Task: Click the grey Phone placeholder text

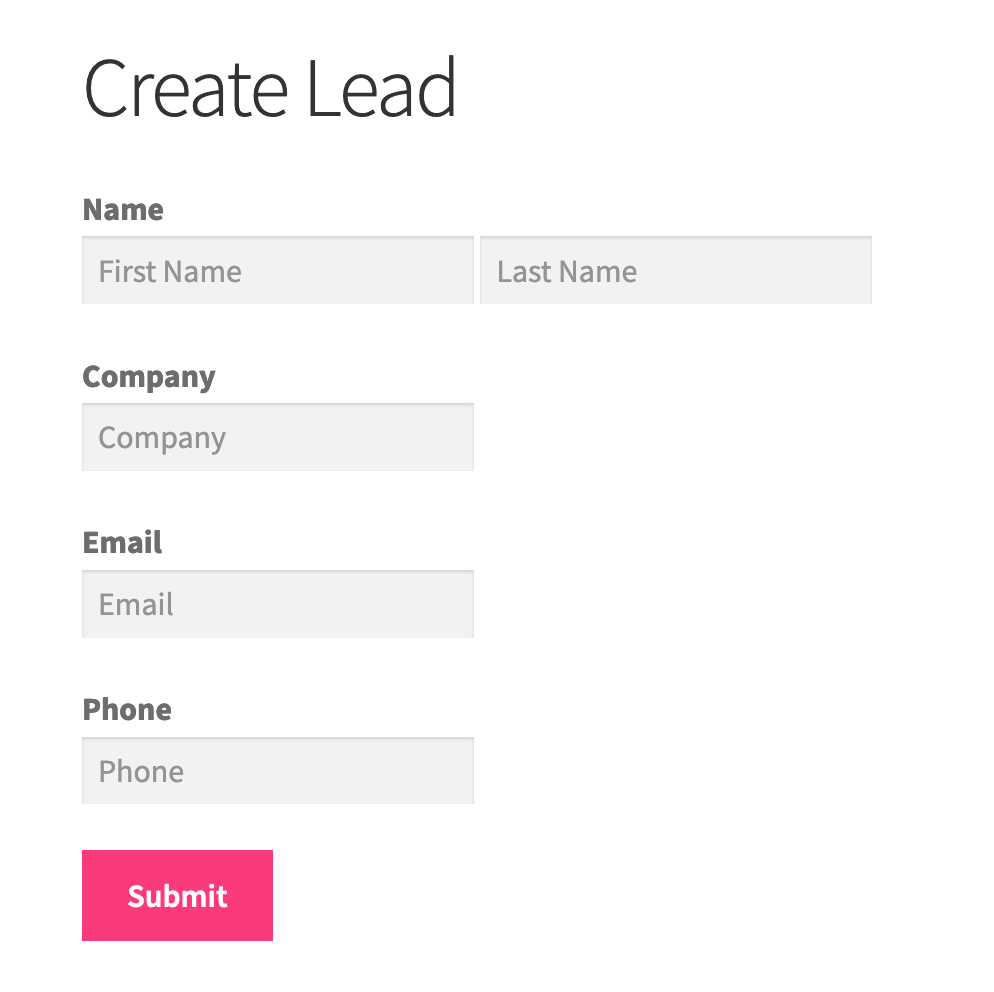Action: tap(141, 771)
